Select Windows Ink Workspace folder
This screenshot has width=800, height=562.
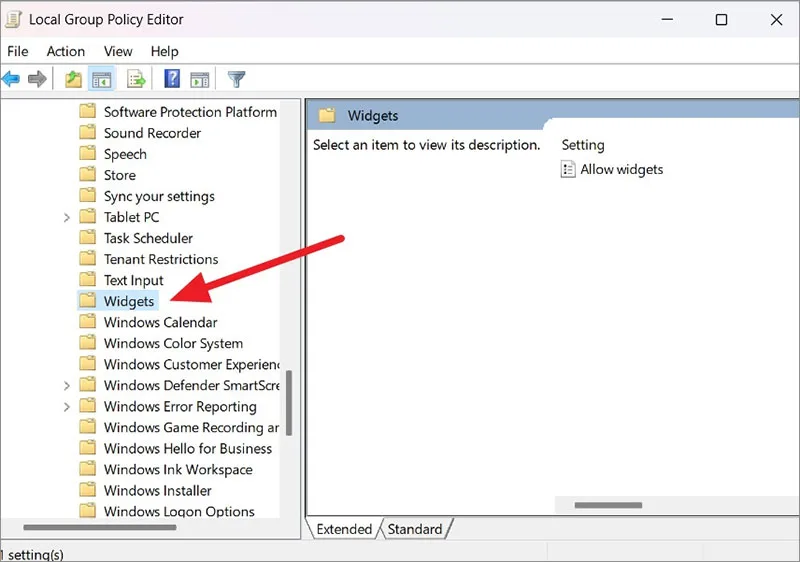click(178, 469)
